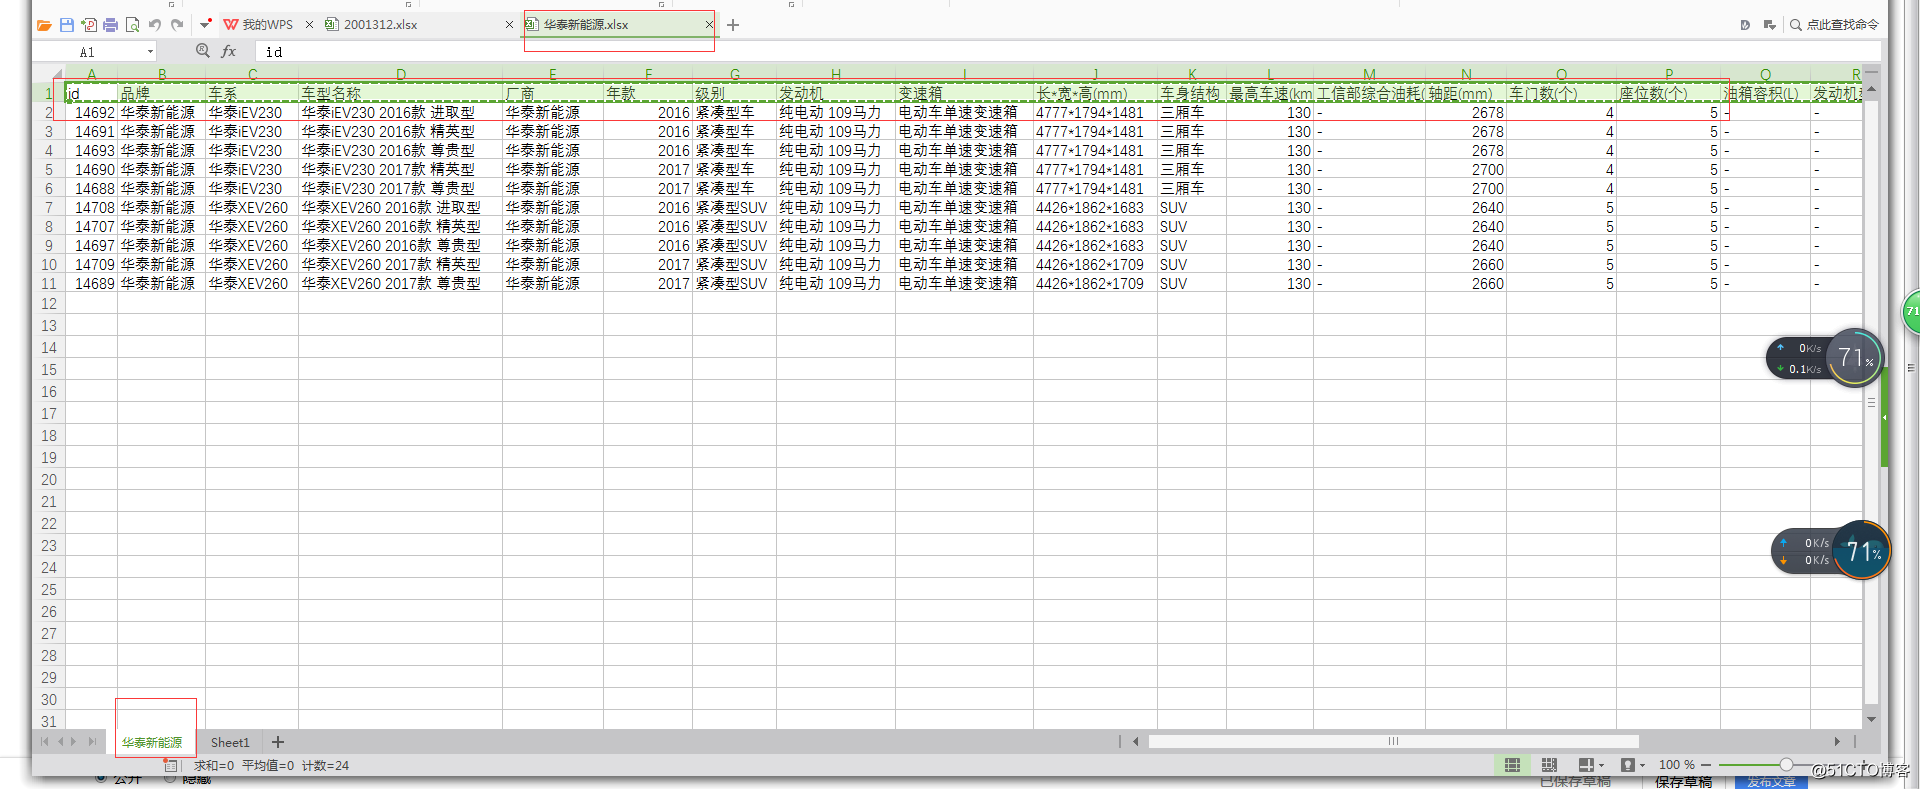
Task: Click cell with id 14692
Action: [x=91, y=113]
